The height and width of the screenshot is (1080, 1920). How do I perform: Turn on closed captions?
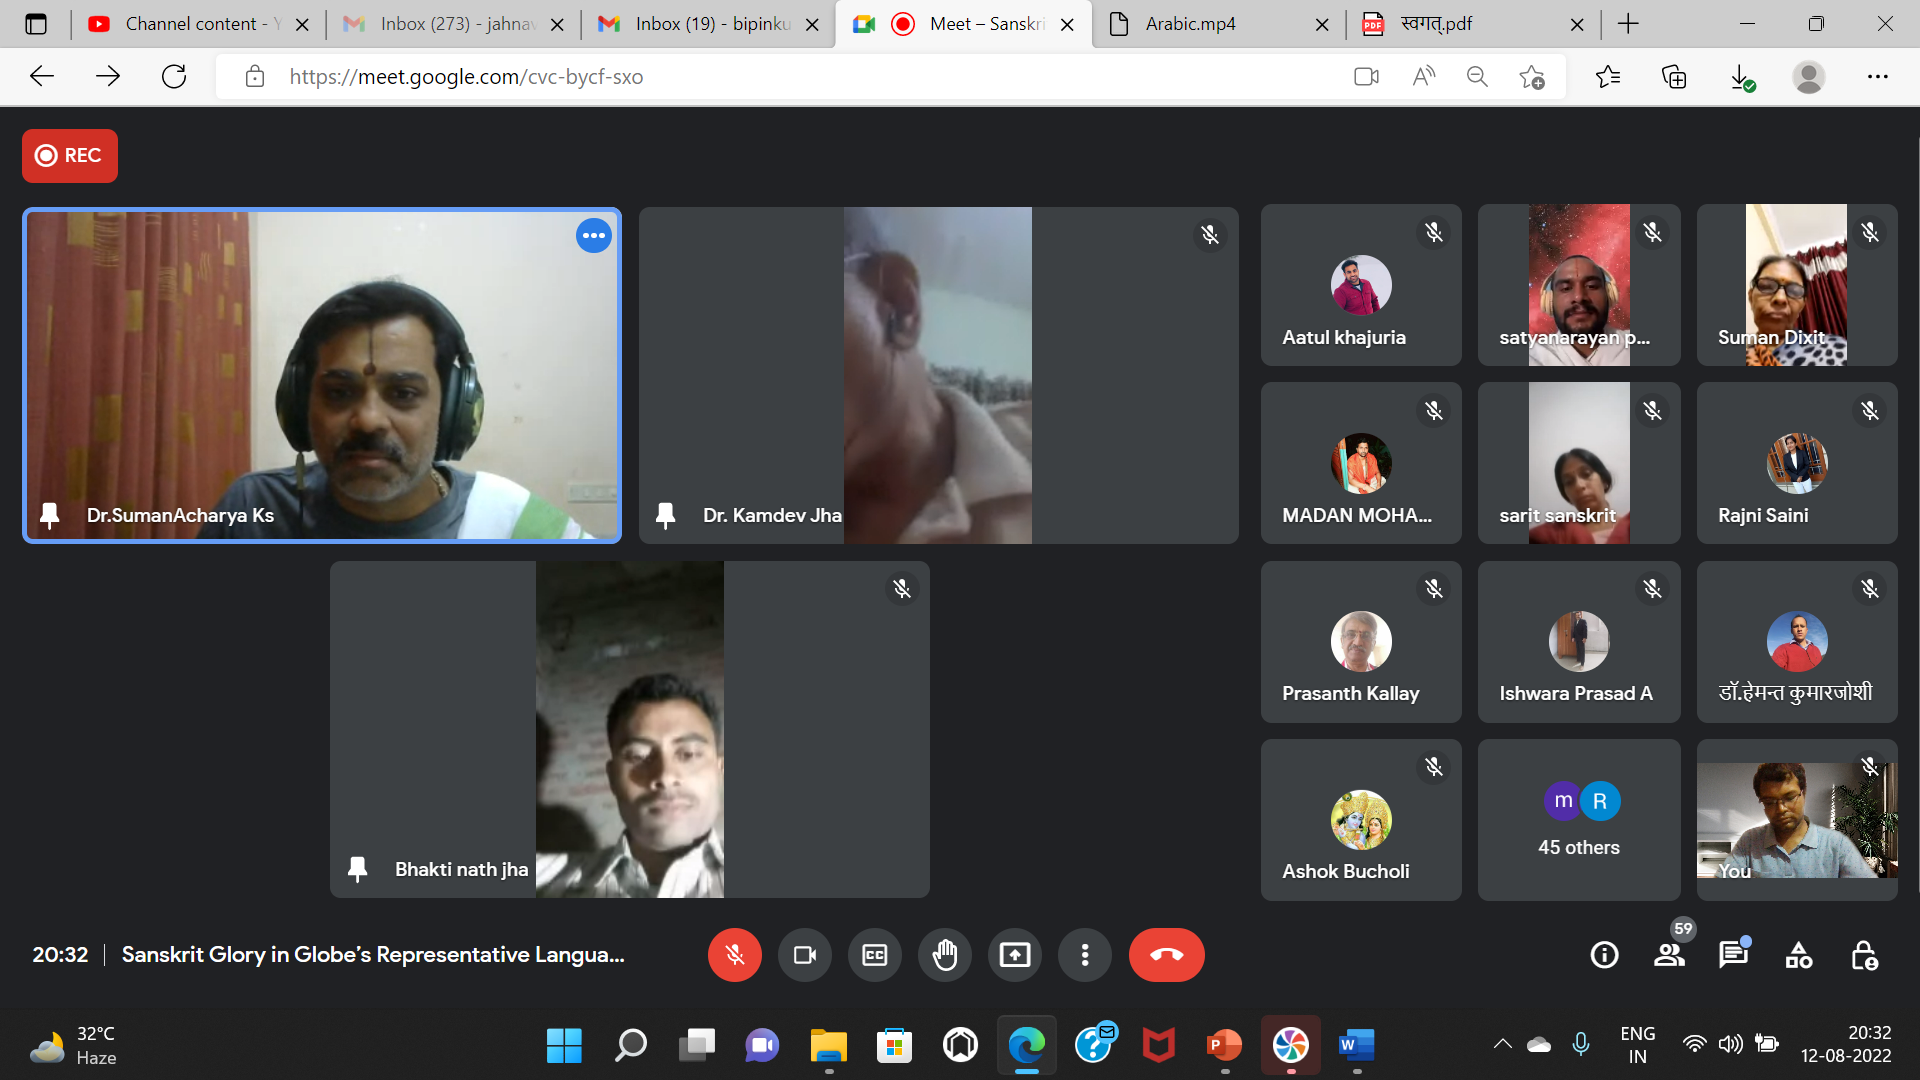click(874, 955)
